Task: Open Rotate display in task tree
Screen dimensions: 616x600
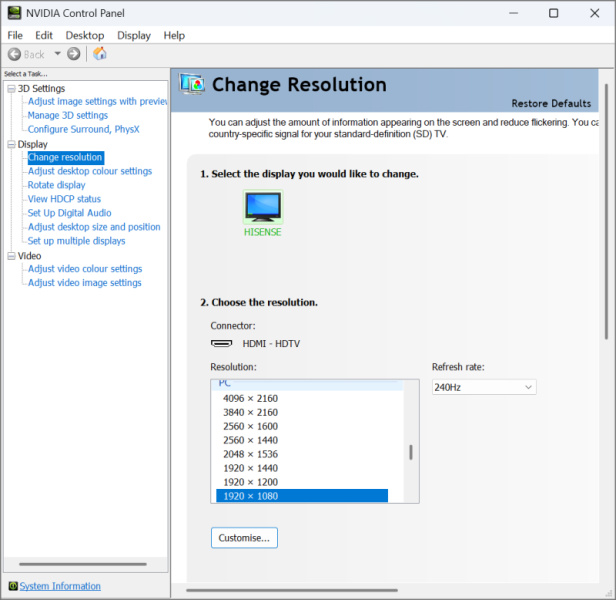Action: coord(57,185)
